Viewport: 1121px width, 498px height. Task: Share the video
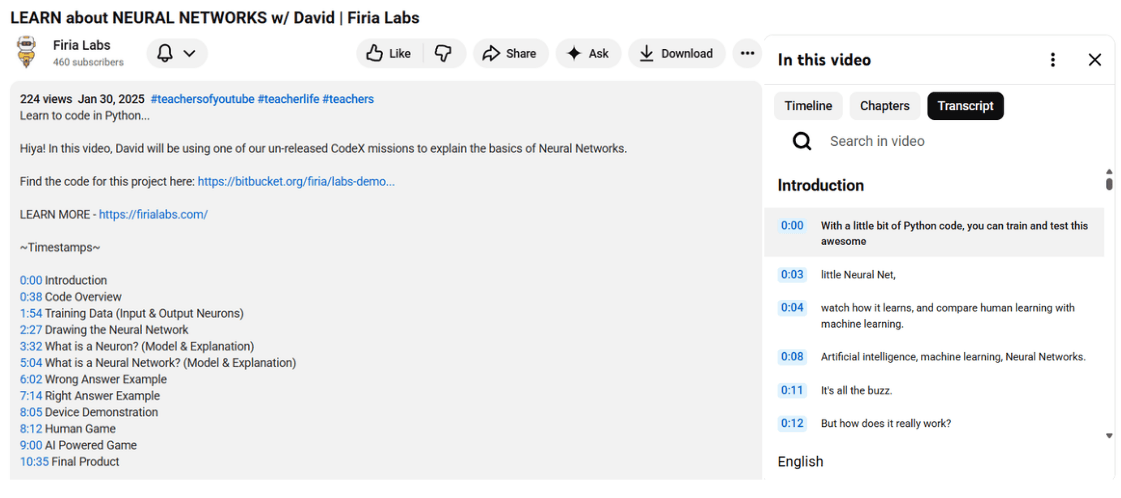[509, 54]
